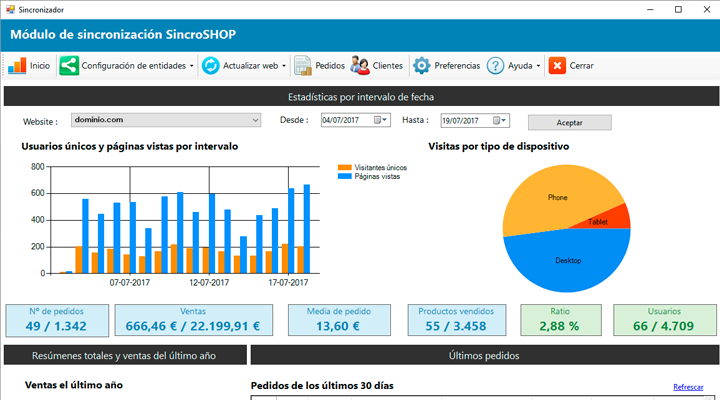This screenshot has height=400, width=720.
Task: Click the red X Cerrar icon
Action: click(x=557, y=66)
